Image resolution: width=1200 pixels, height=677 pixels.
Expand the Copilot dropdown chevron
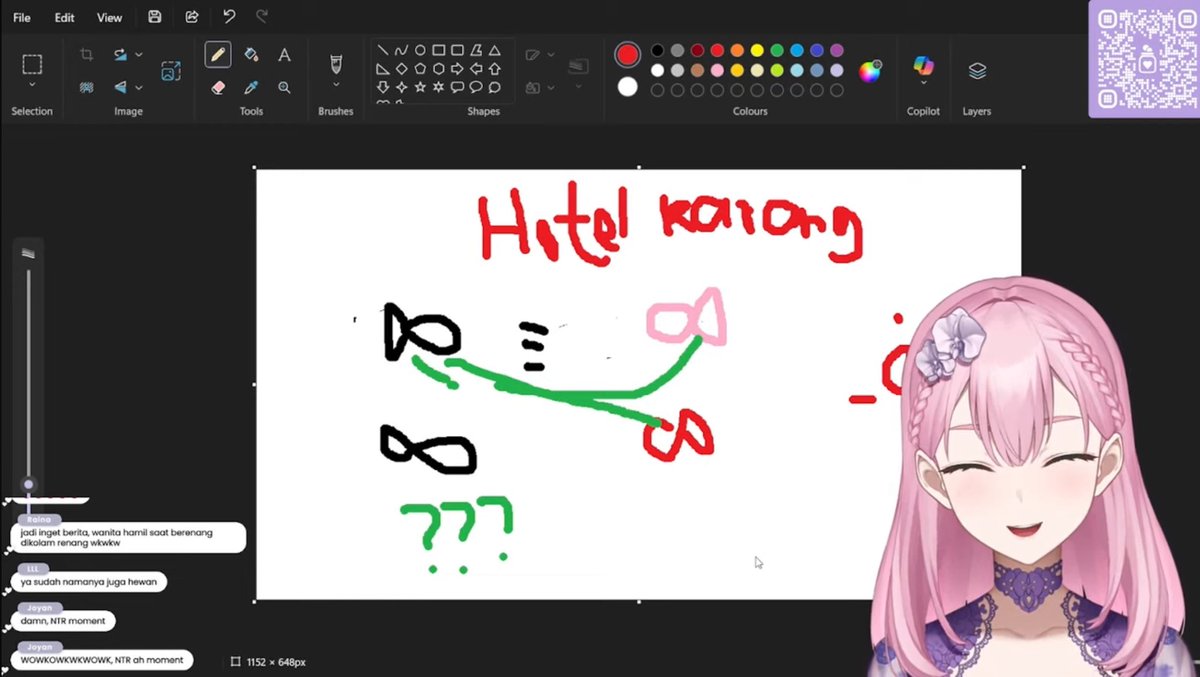(x=923, y=84)
